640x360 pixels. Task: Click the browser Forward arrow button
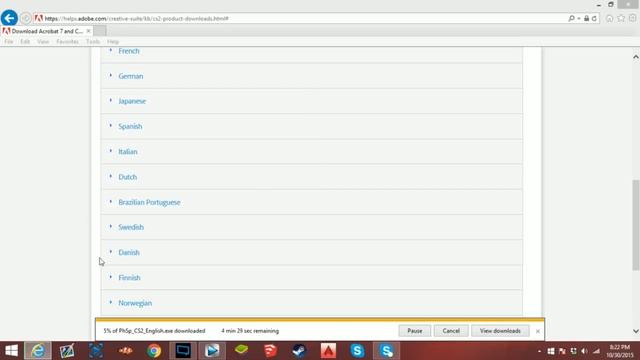click(26, 18)
